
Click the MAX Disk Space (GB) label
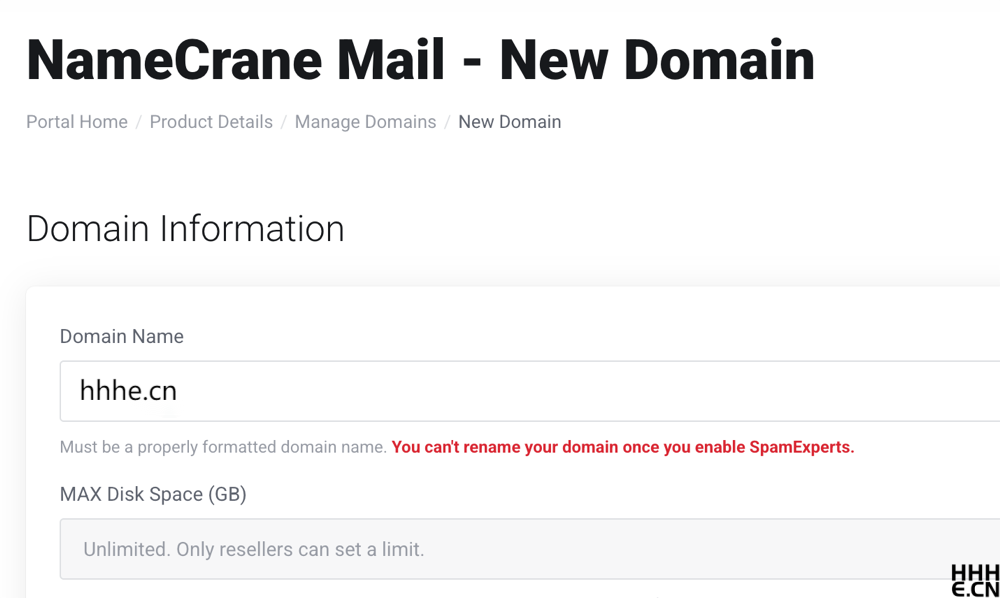[153, 494]
